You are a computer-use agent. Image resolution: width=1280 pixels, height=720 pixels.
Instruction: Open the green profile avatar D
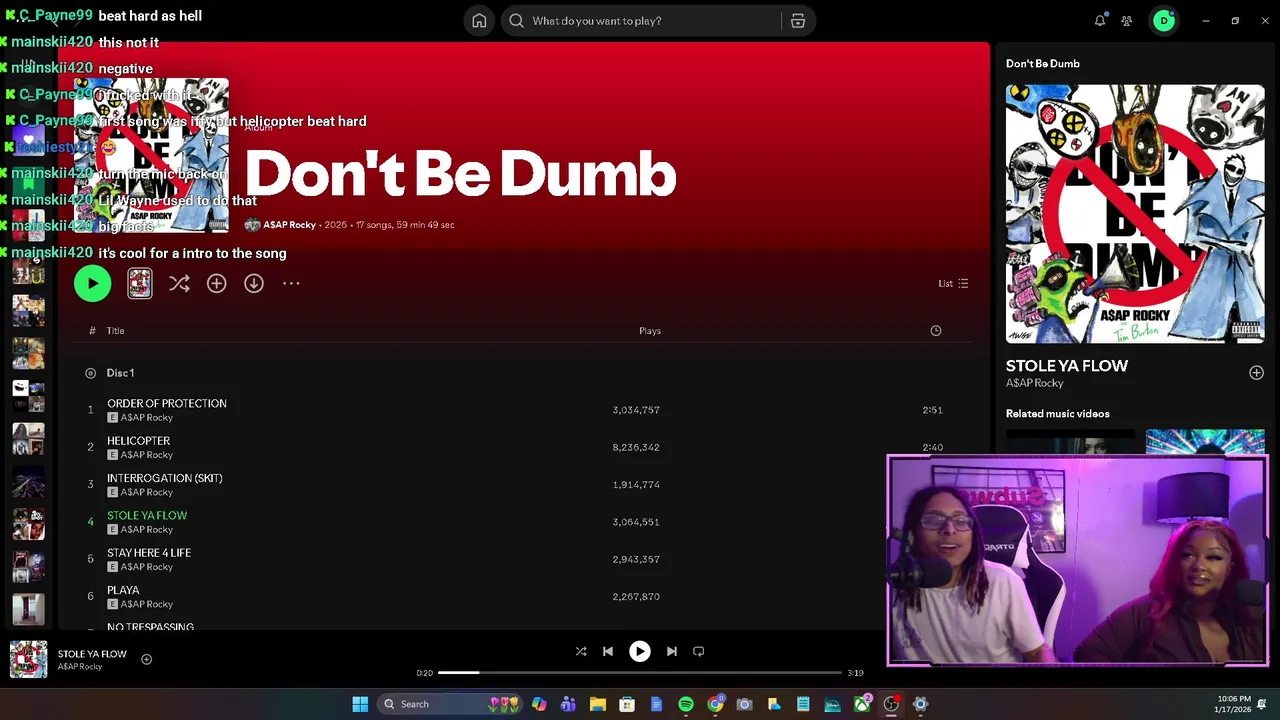click(x=1164, y=20)
